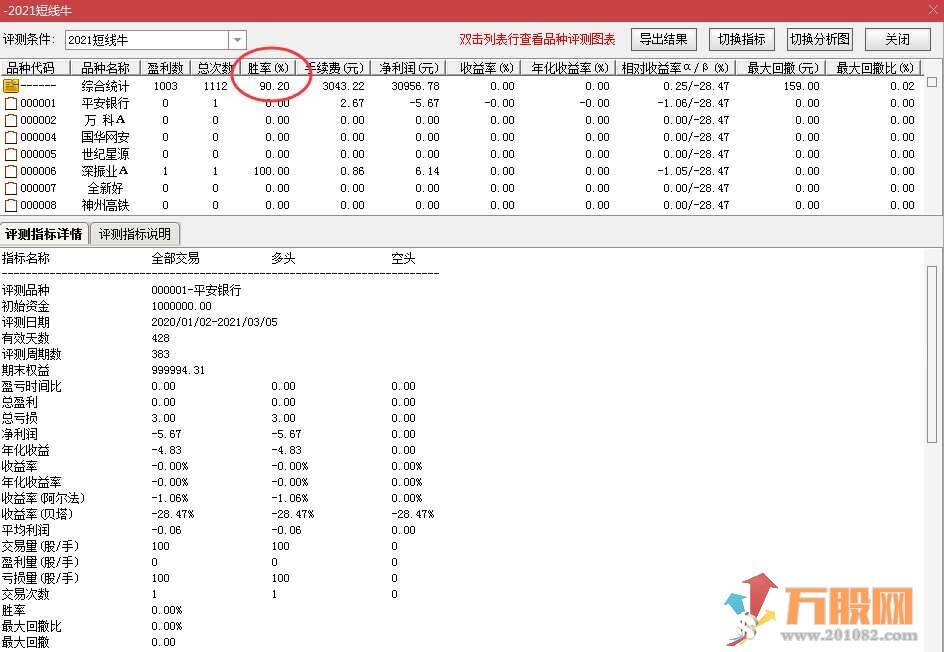Click the 000001-平安银行 value in details
Viewport: 944px width, 652px height.
click(196, 290)
